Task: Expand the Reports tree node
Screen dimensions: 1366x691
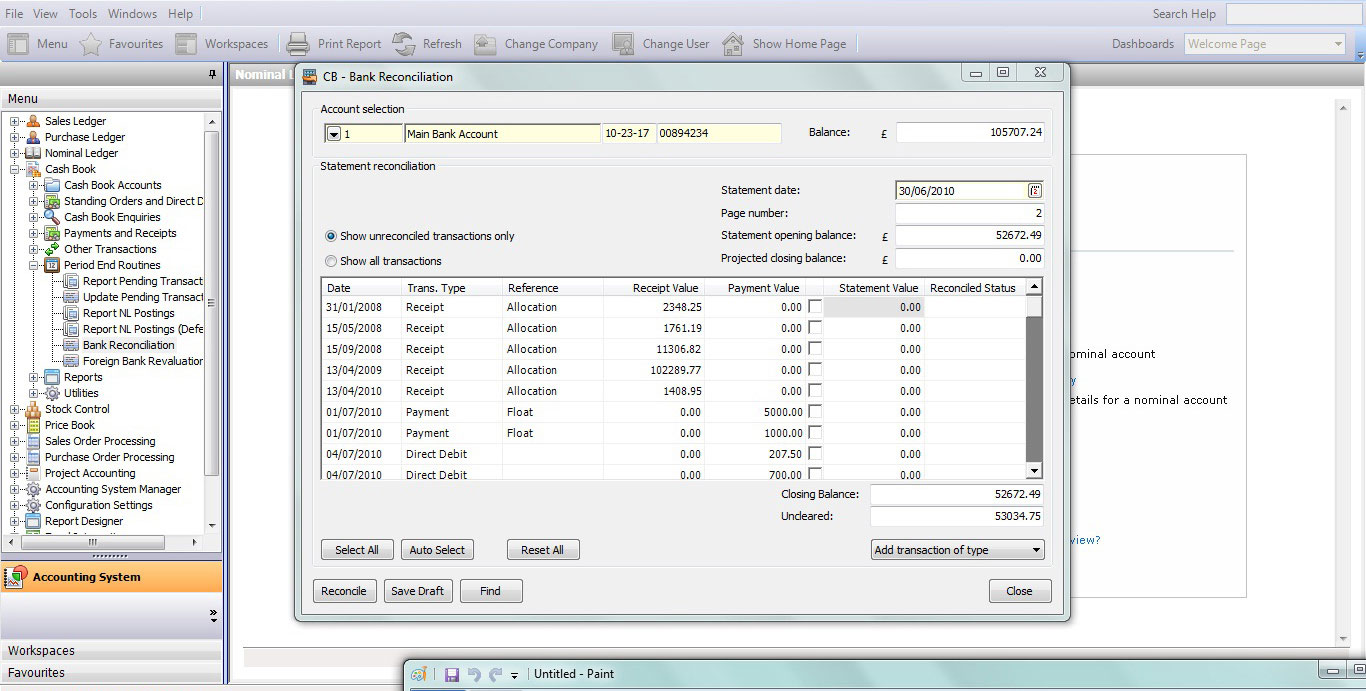Action: (33, 377)
